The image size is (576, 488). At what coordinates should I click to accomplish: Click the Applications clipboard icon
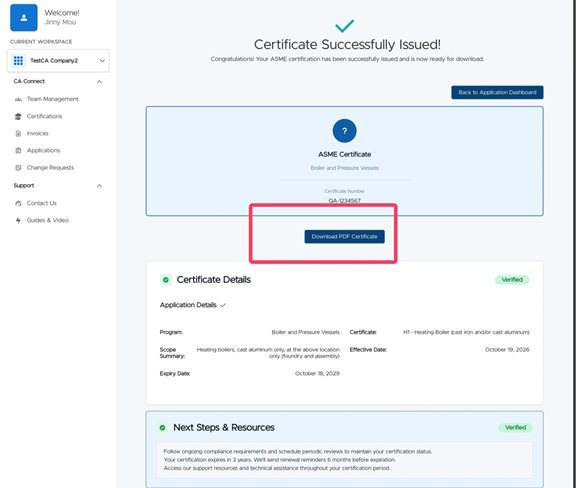(x=18, y=150)
